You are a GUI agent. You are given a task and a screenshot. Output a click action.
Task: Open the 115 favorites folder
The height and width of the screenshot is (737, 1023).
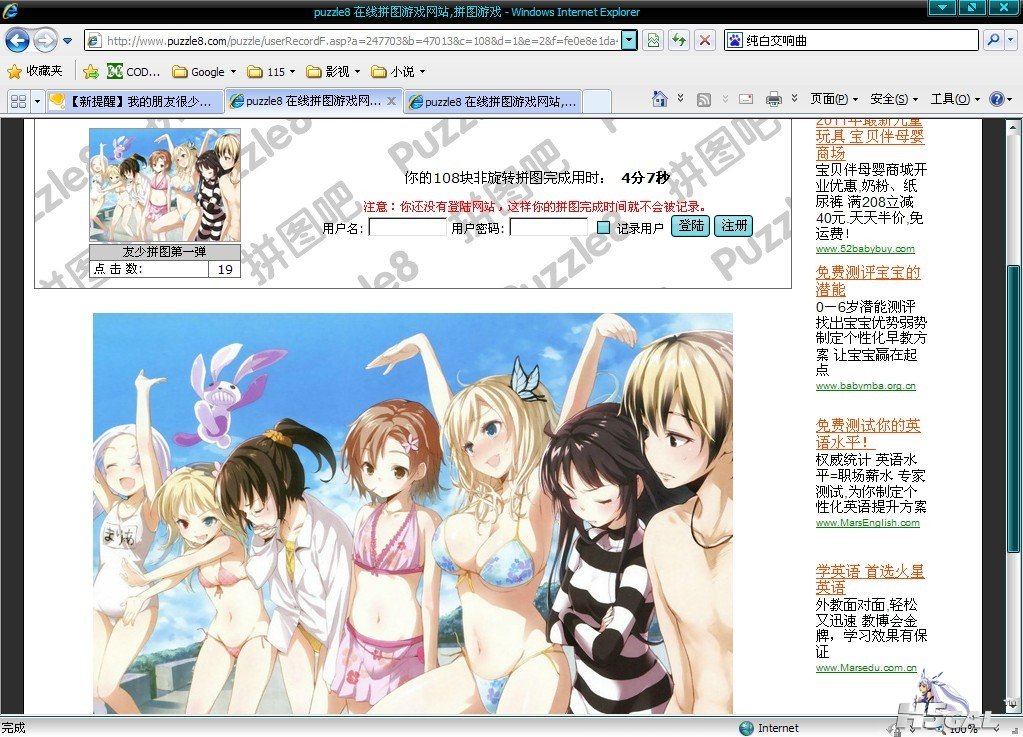point(271,72)
